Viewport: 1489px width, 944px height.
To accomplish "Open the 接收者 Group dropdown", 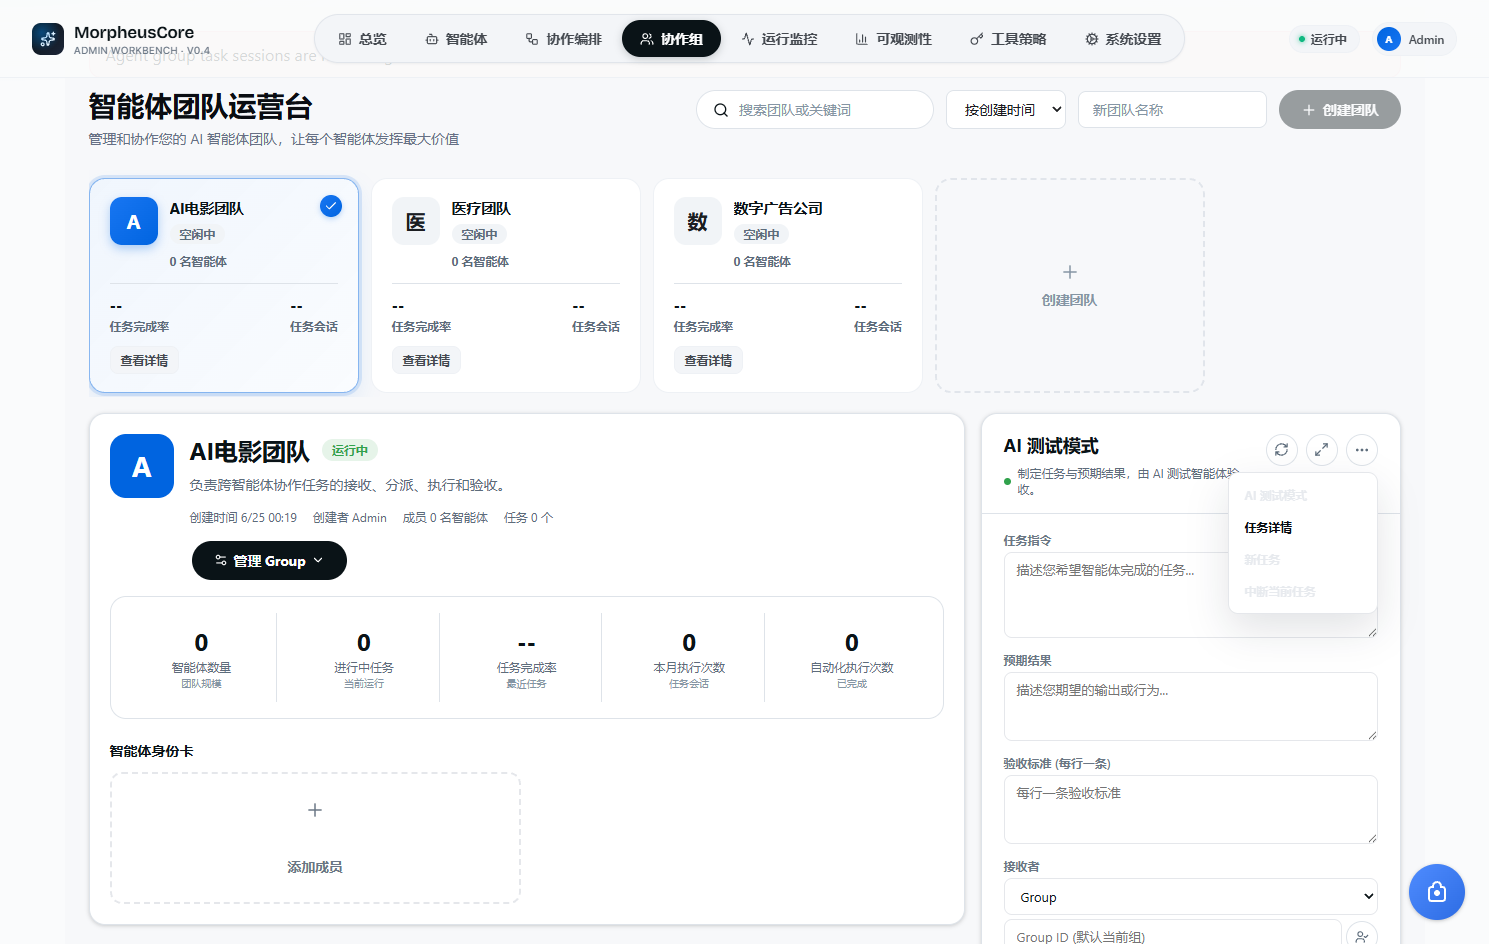I will pyautogui.click(x=1190, y=896).
